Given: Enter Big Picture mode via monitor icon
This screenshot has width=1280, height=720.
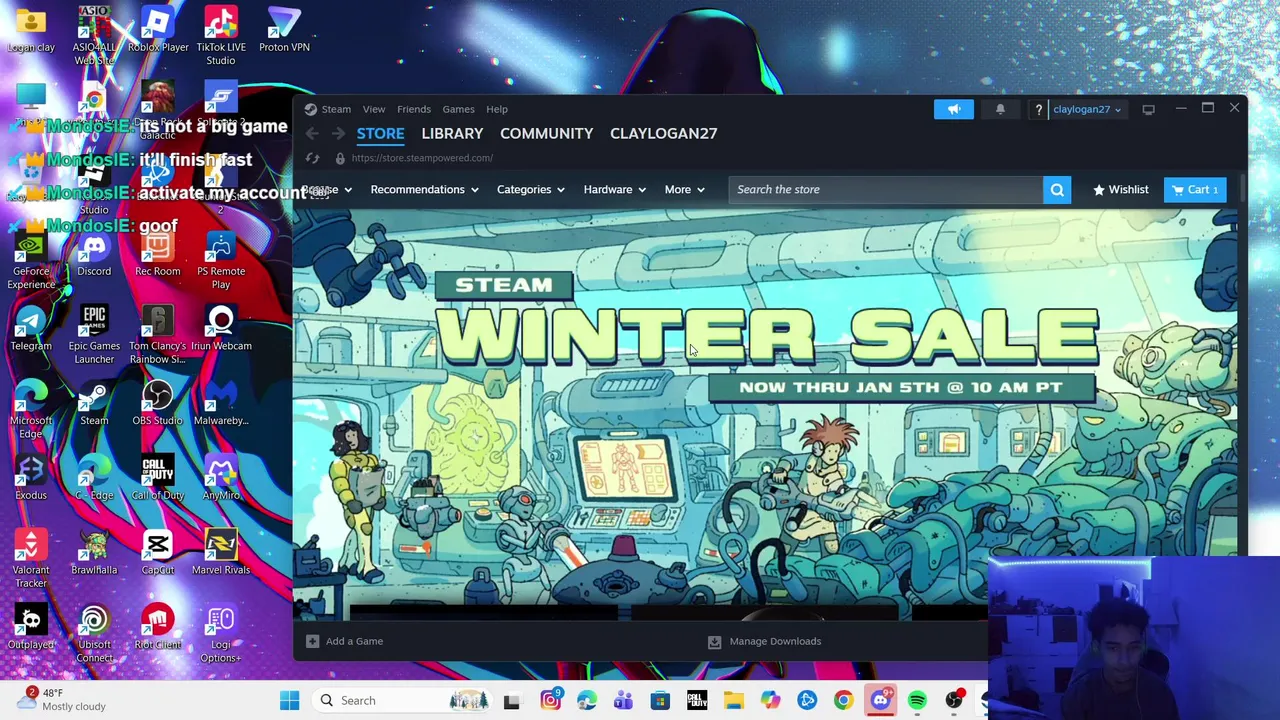Looking at the screenshot, I should 1148,109.
